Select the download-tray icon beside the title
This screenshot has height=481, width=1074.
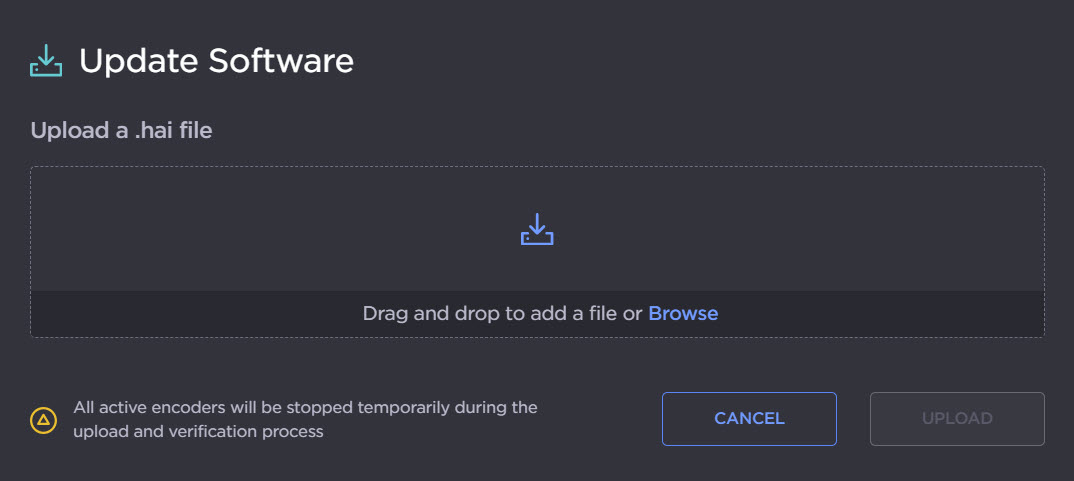[46, 61]
